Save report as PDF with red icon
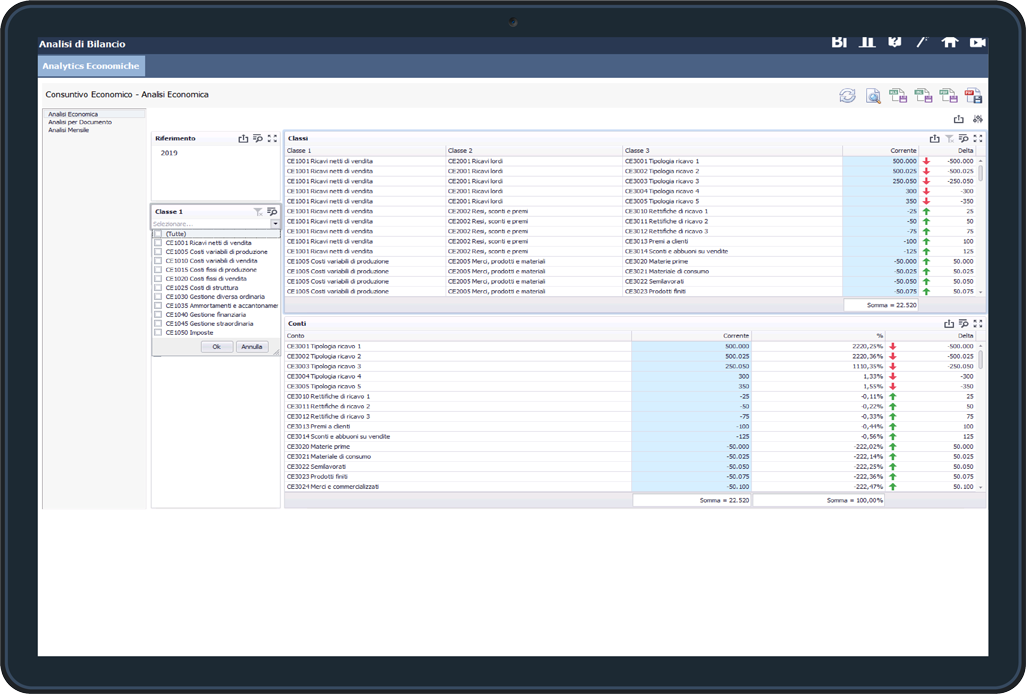This screenshot has width=1026, height=694. [973, 96]
